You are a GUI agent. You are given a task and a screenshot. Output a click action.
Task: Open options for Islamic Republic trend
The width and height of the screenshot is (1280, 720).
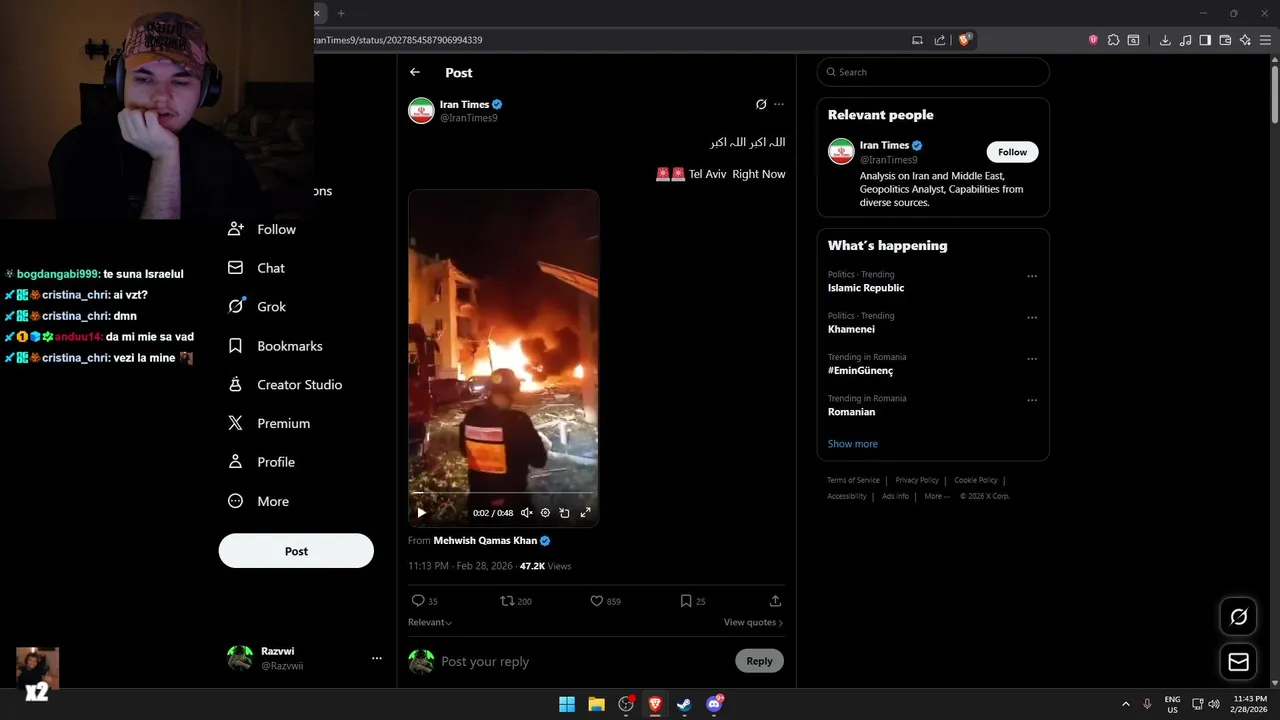[x=1032, y=276]
